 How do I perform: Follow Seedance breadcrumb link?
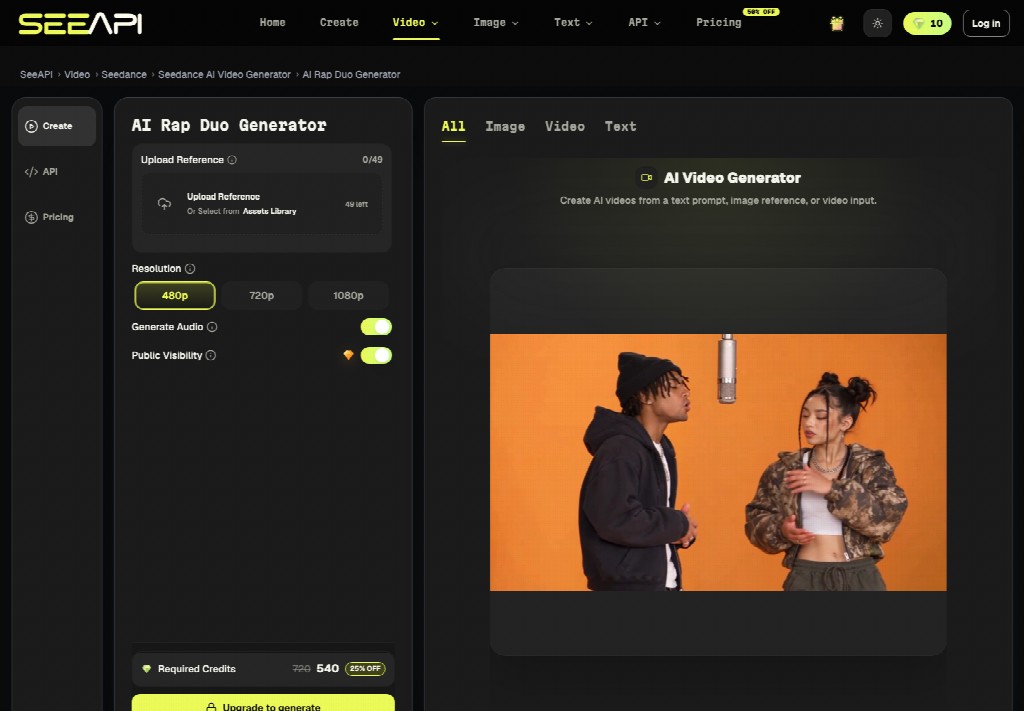[123, 74]
